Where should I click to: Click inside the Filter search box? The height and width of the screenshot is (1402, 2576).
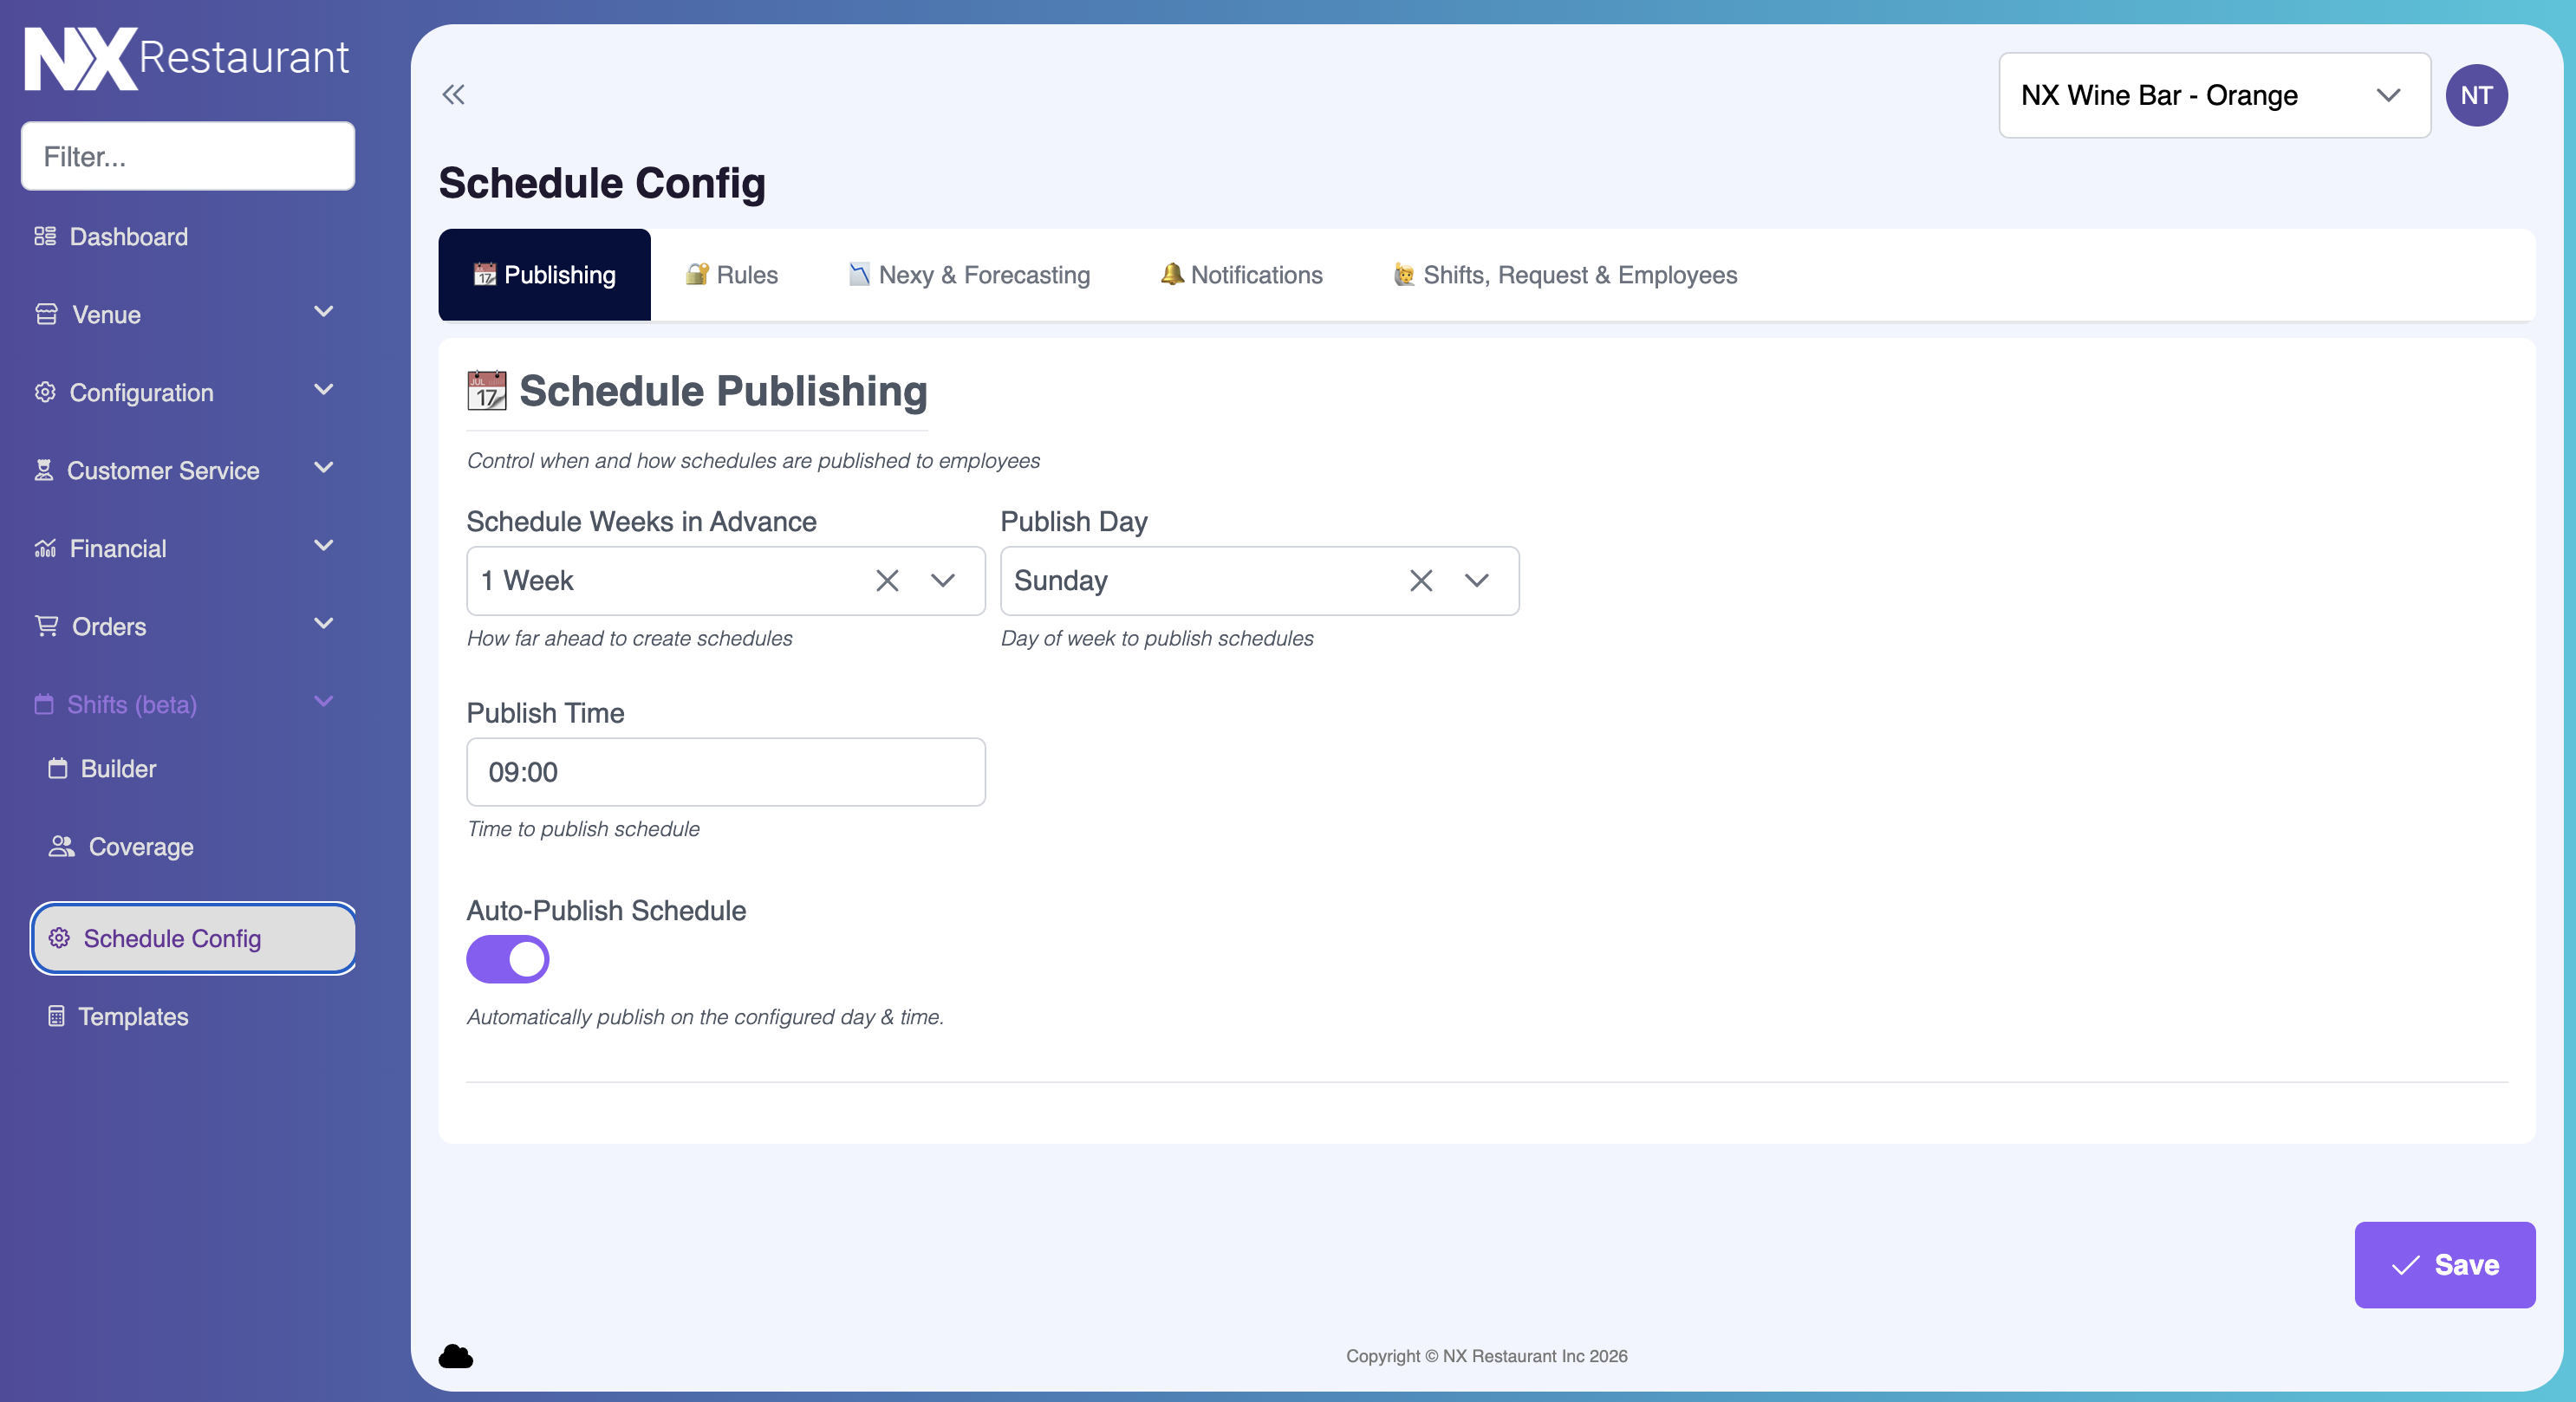coord(187,156)
